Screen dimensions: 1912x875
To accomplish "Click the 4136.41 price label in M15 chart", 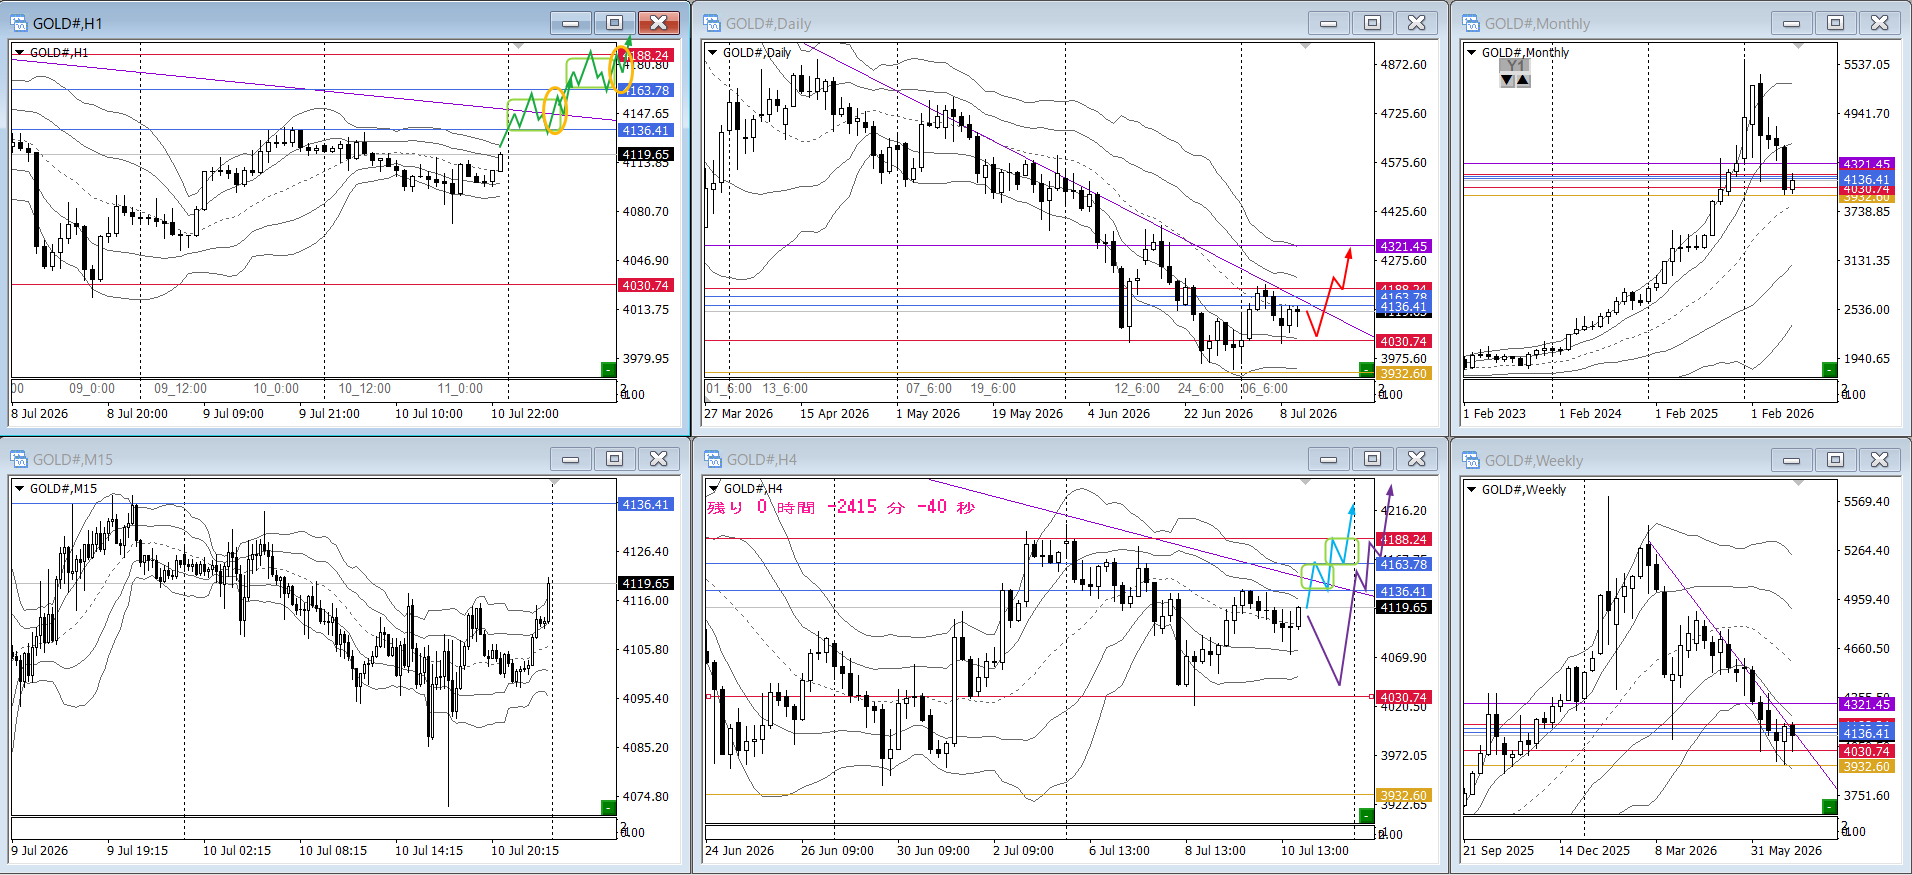I will (x=645, y=505).
